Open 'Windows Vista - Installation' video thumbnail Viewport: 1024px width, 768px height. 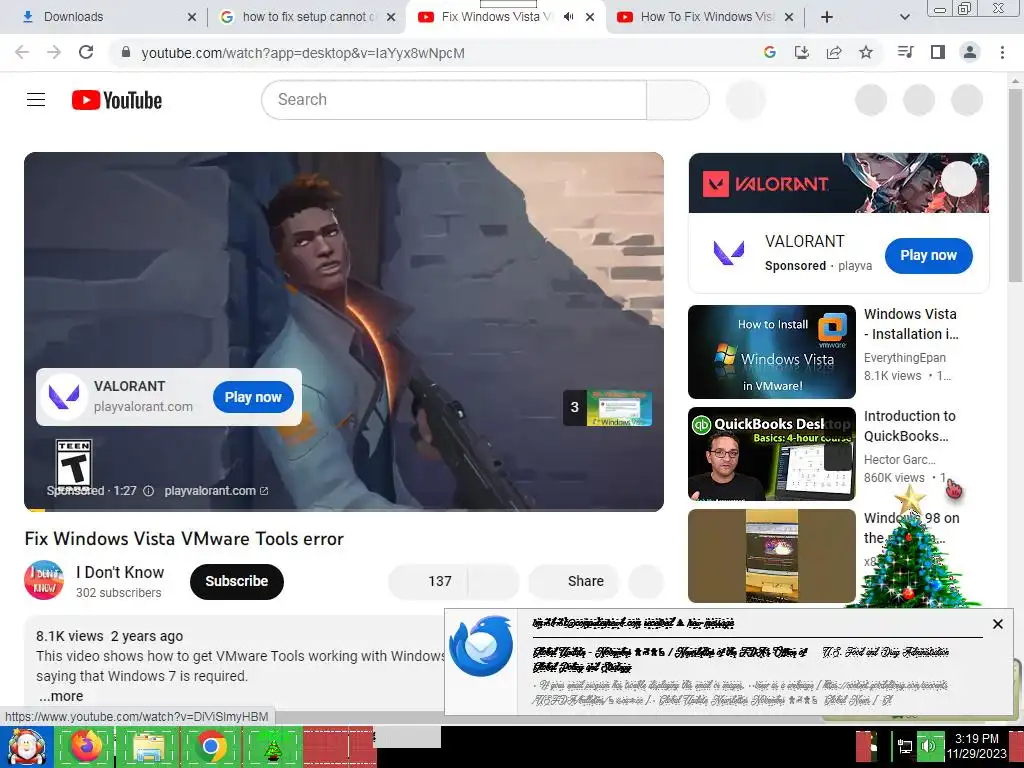coord(771,351)
